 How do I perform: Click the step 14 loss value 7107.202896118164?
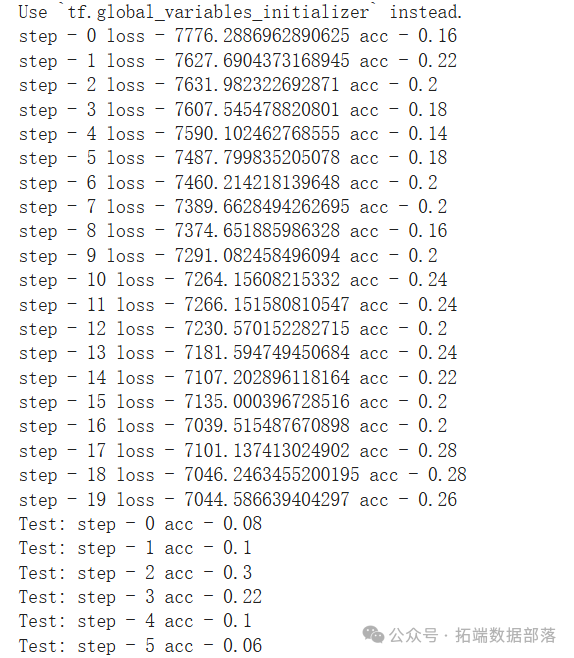pyautogui.click(x=266, y=377)
